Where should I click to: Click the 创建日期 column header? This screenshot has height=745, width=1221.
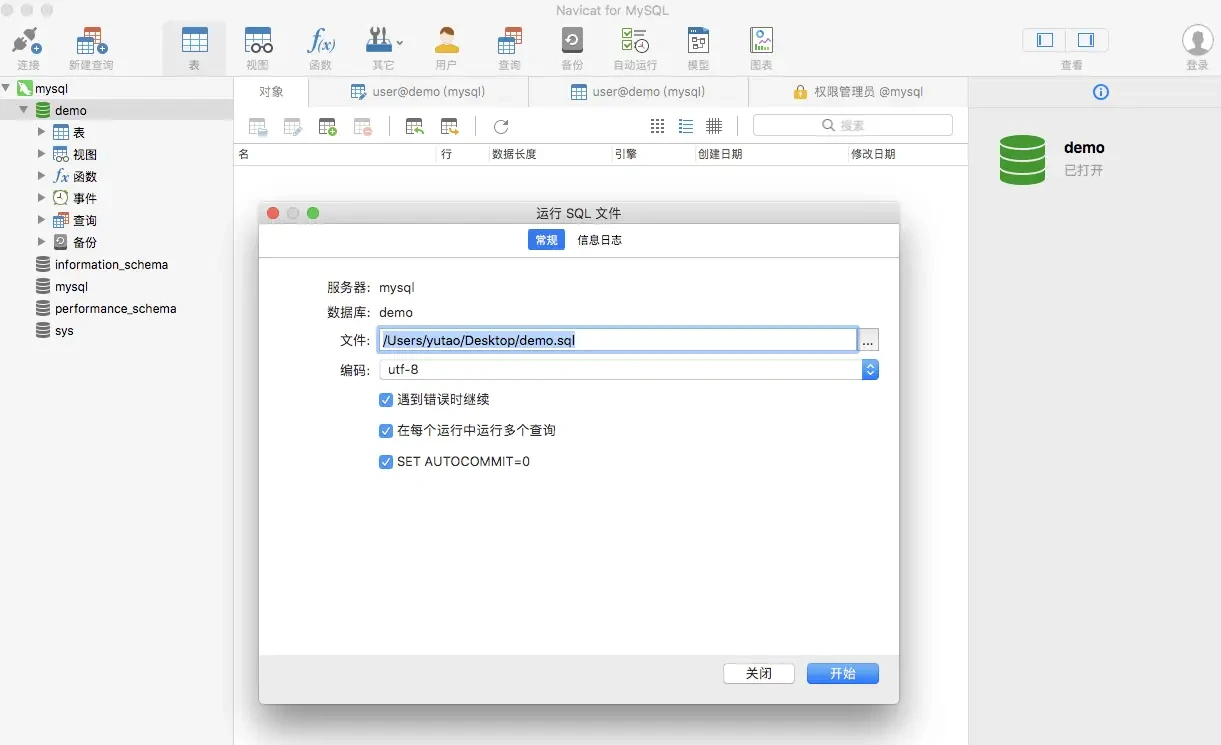[771, 155]
